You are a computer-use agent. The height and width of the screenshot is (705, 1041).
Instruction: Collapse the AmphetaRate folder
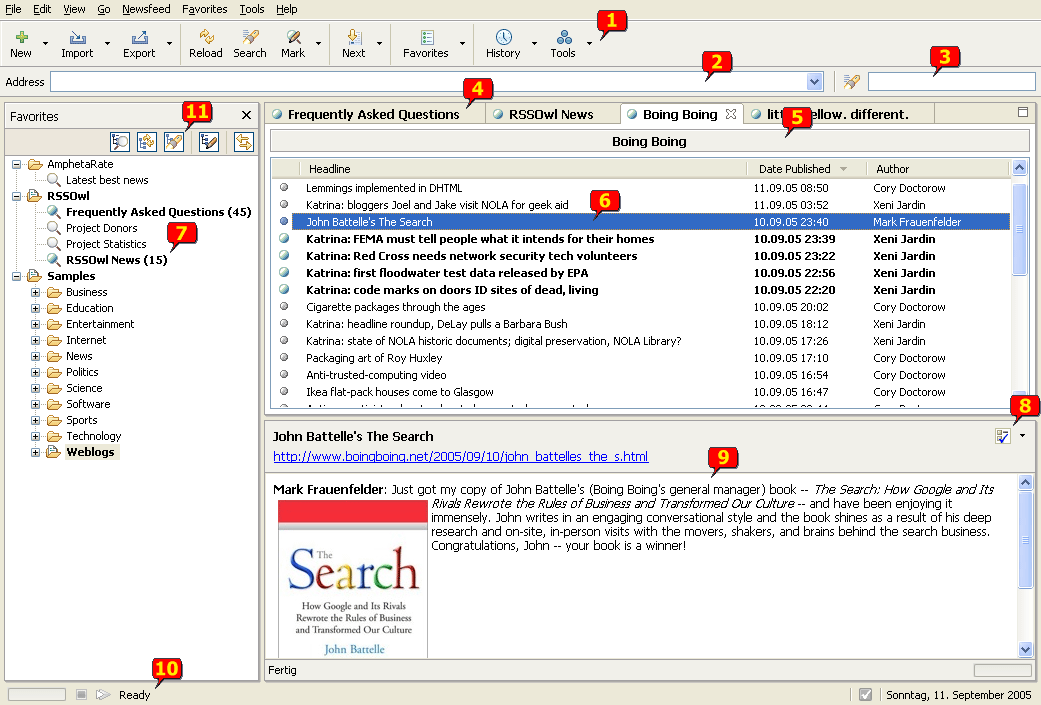coord(17,164)
